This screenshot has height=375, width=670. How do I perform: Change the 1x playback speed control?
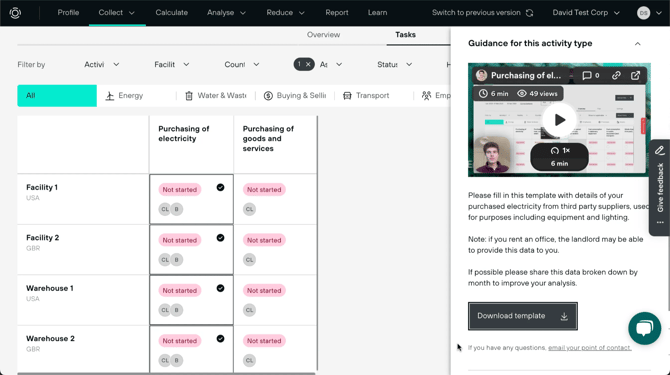pos(559,156)
